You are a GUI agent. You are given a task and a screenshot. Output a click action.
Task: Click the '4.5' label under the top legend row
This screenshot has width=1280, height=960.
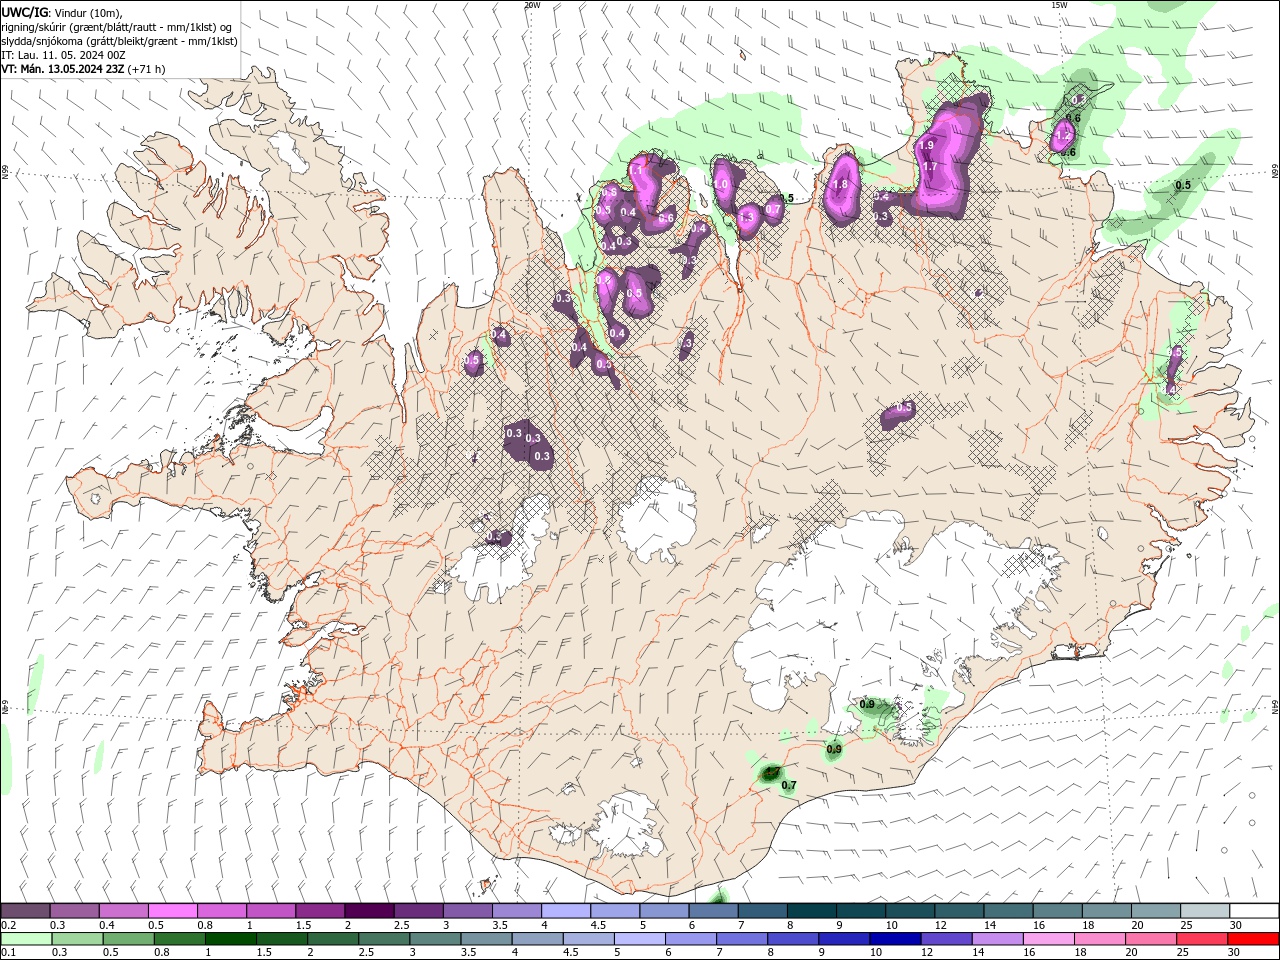pos(598,925)
